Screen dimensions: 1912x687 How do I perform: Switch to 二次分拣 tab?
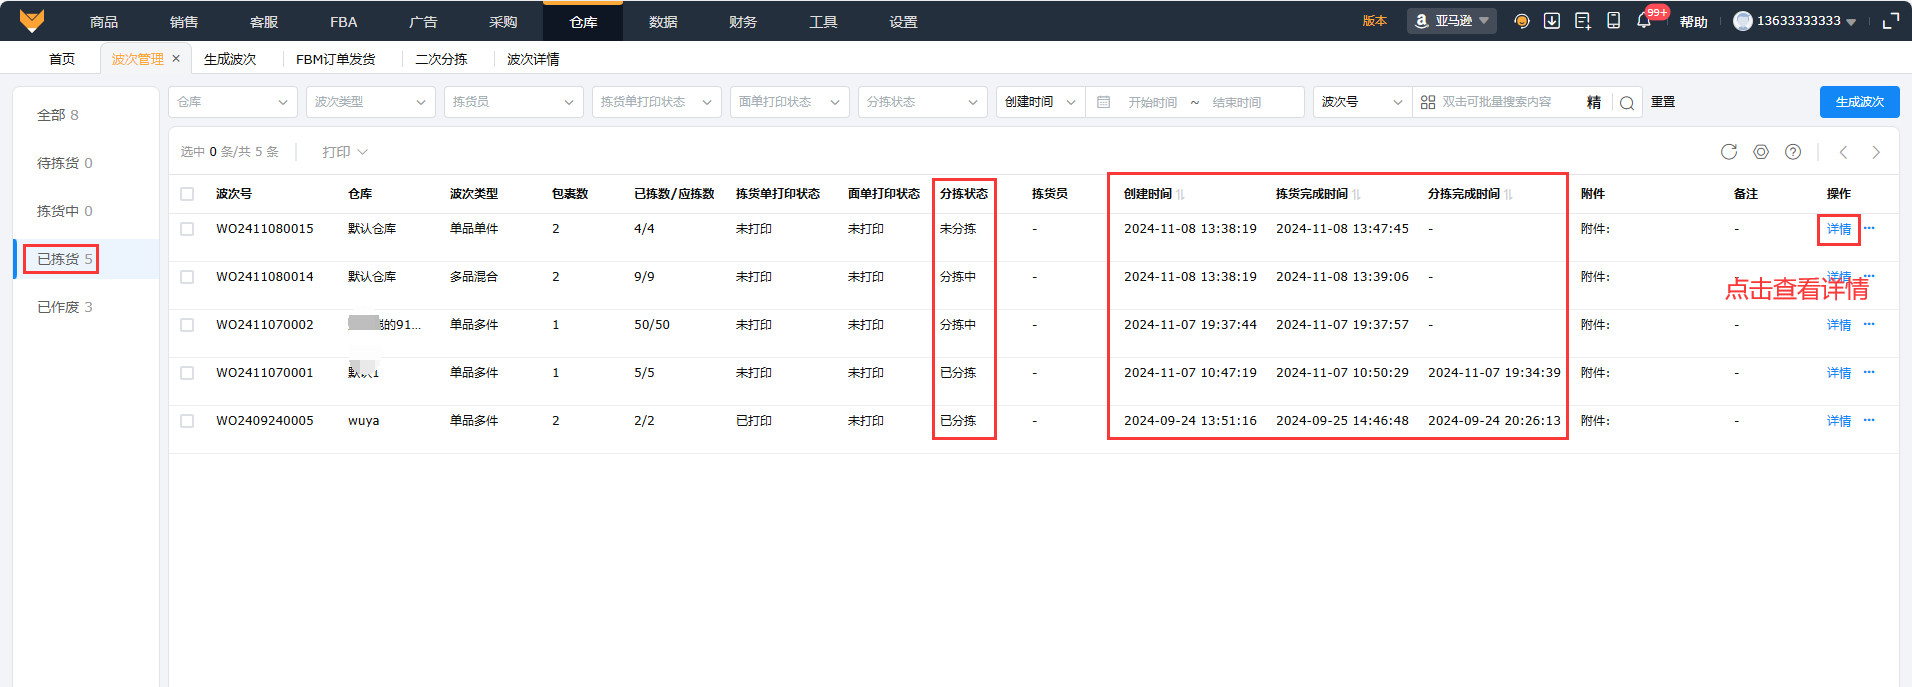pyautogui.click(x=441, y=59)
